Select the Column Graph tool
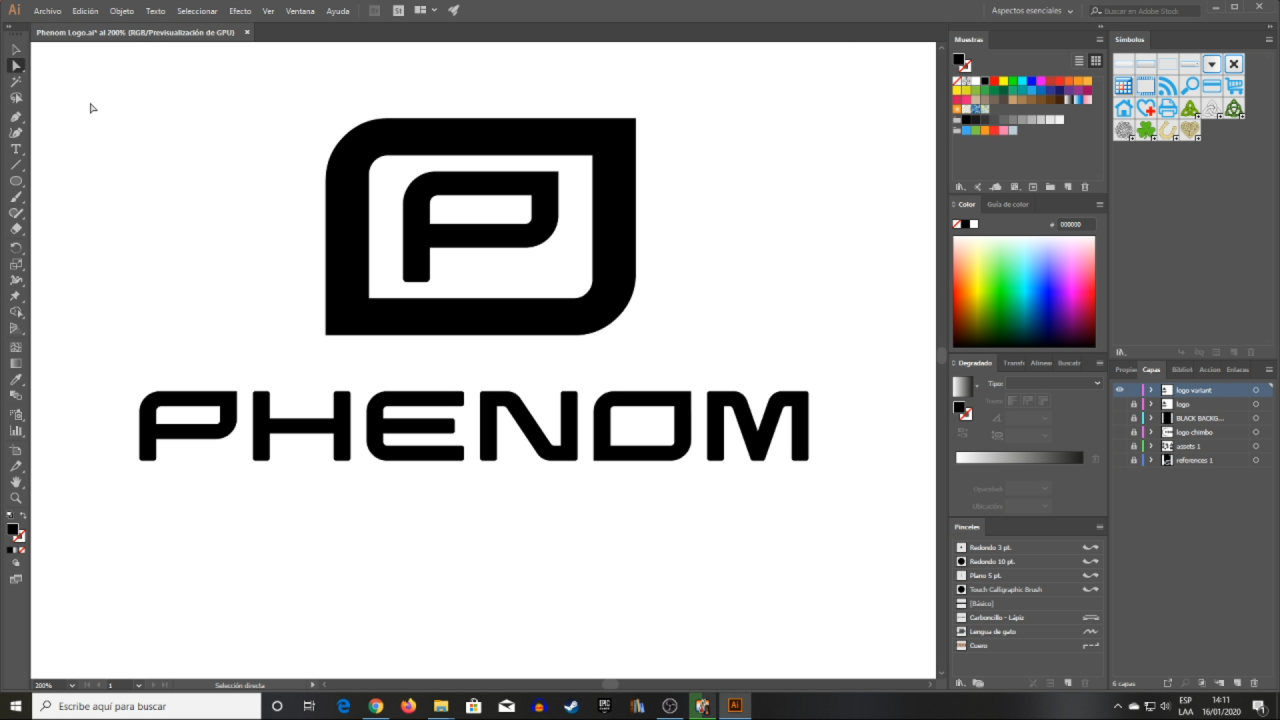 pyautogui.click(x=16, y=431)
